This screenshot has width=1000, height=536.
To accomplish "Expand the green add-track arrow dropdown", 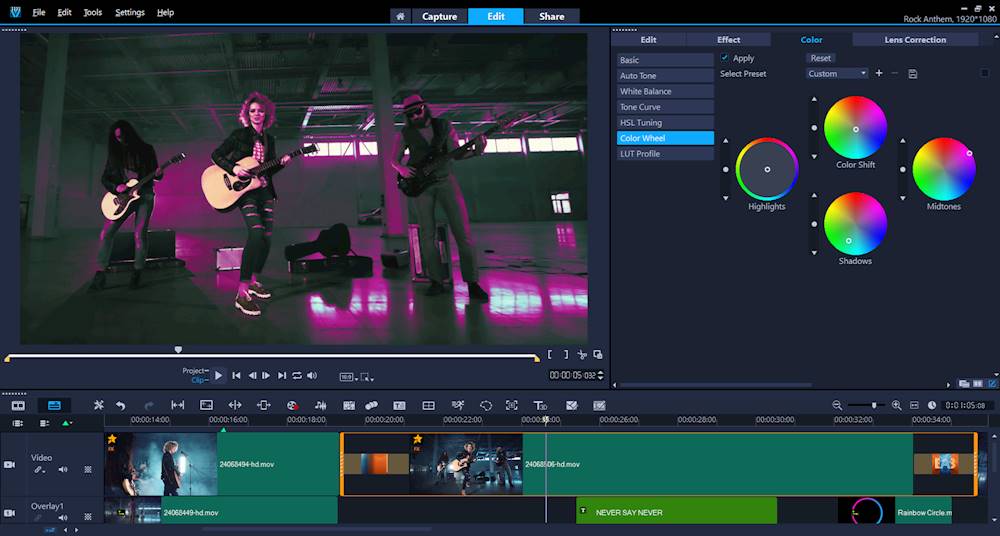I will (67, 424).
